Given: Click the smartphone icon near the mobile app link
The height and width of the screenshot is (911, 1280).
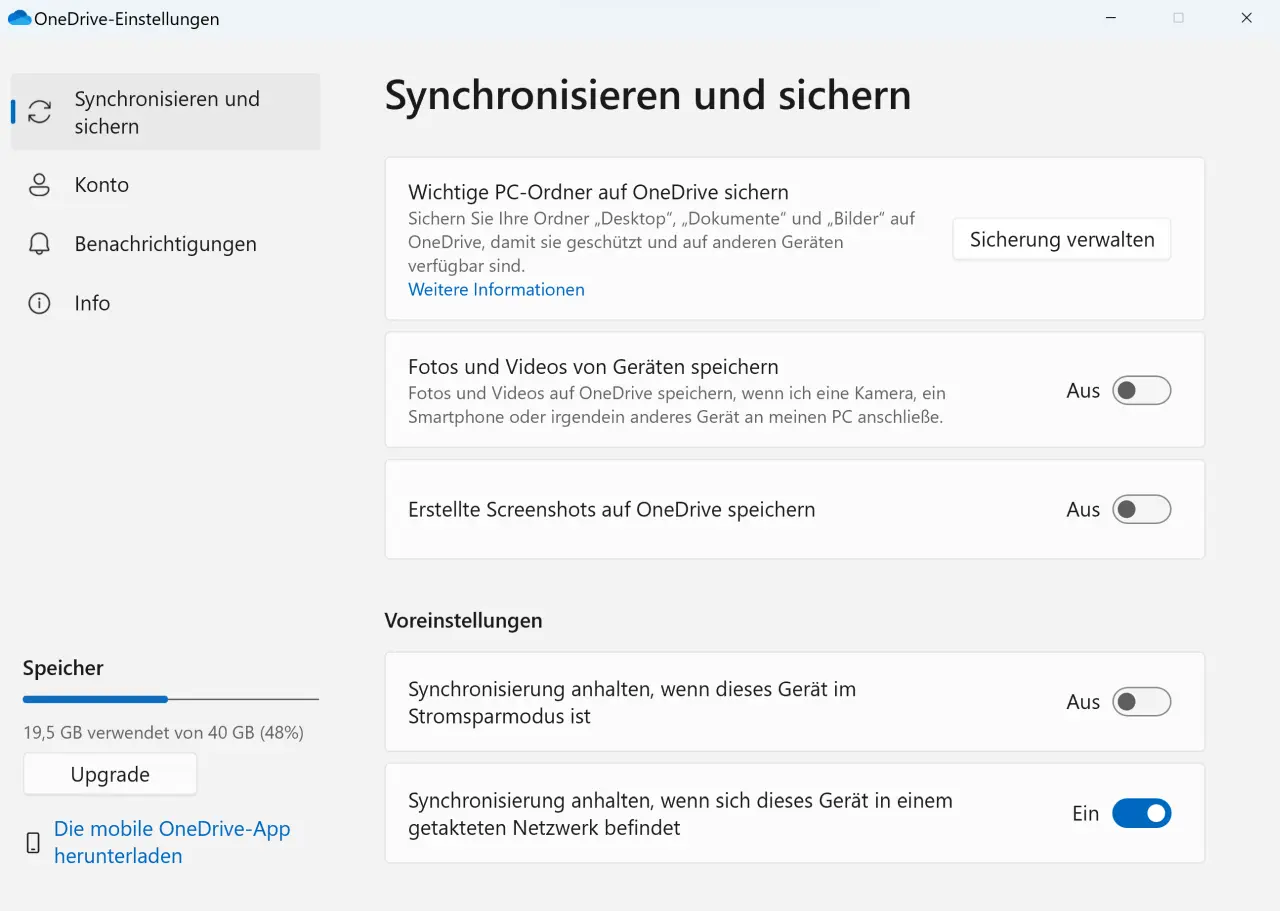Looking at the screenshot, I should 31,842.
